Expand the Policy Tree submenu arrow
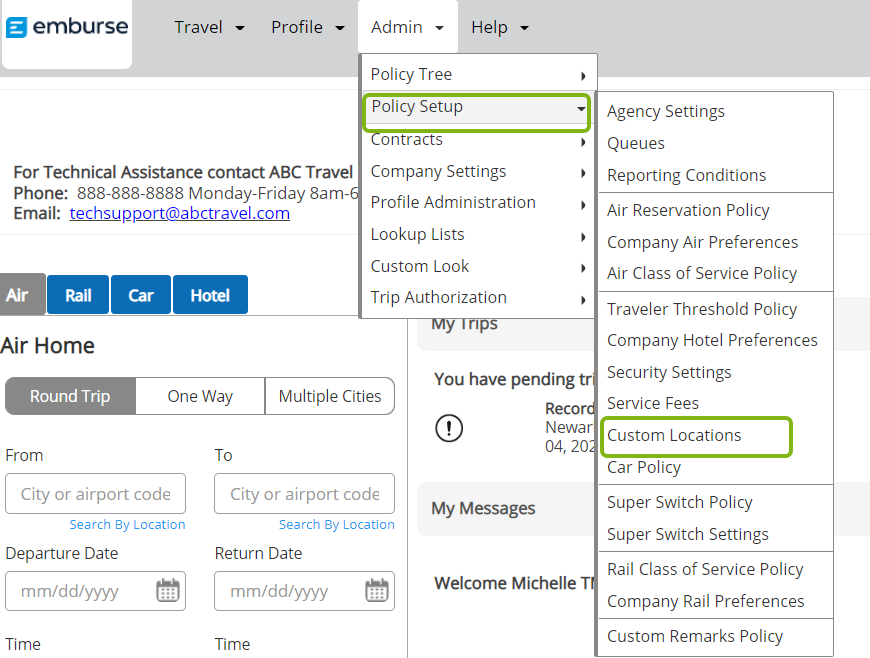 pos(583,75)
